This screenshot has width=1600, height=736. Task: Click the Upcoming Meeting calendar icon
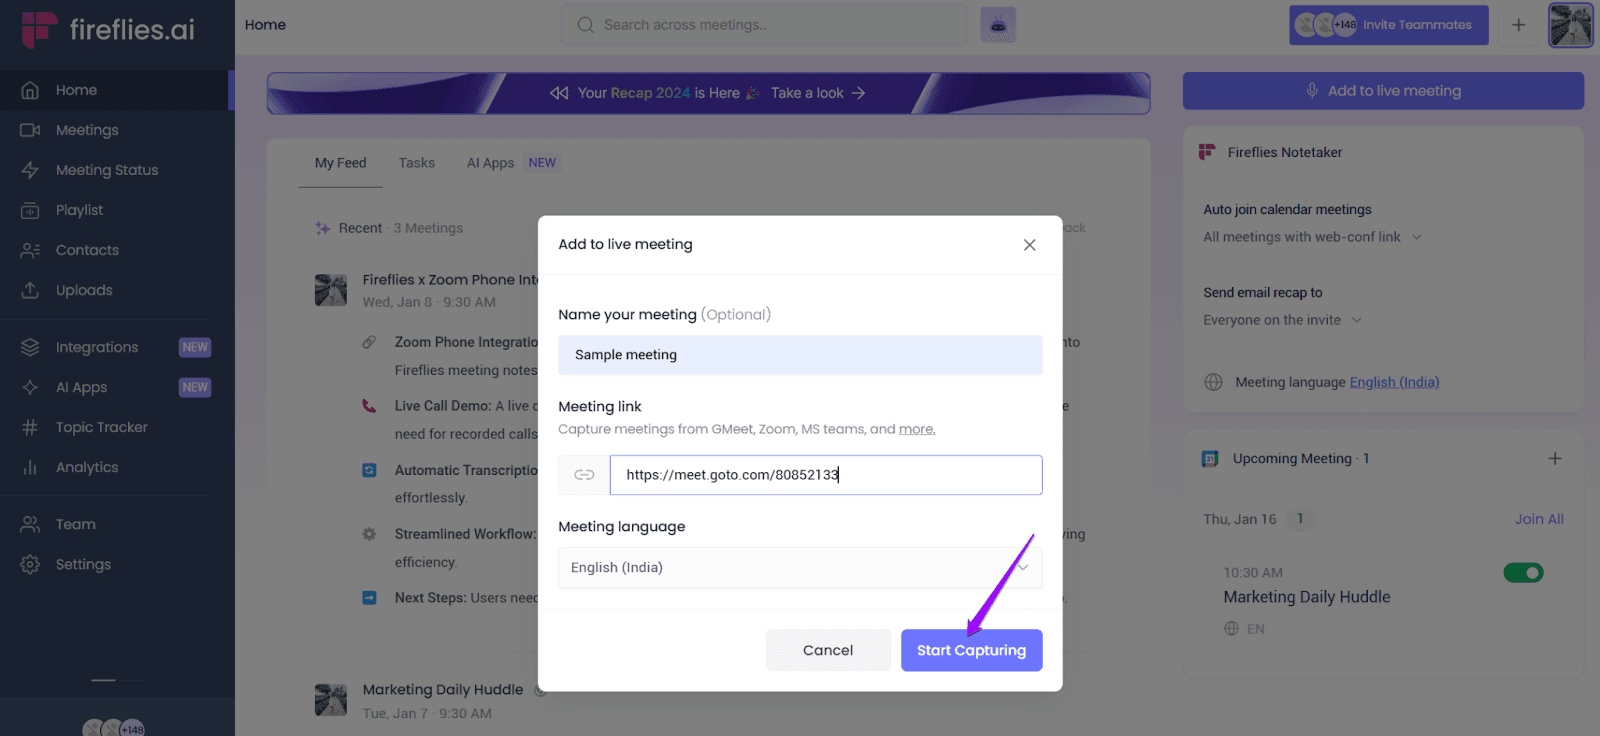(x=1210, y=459)
